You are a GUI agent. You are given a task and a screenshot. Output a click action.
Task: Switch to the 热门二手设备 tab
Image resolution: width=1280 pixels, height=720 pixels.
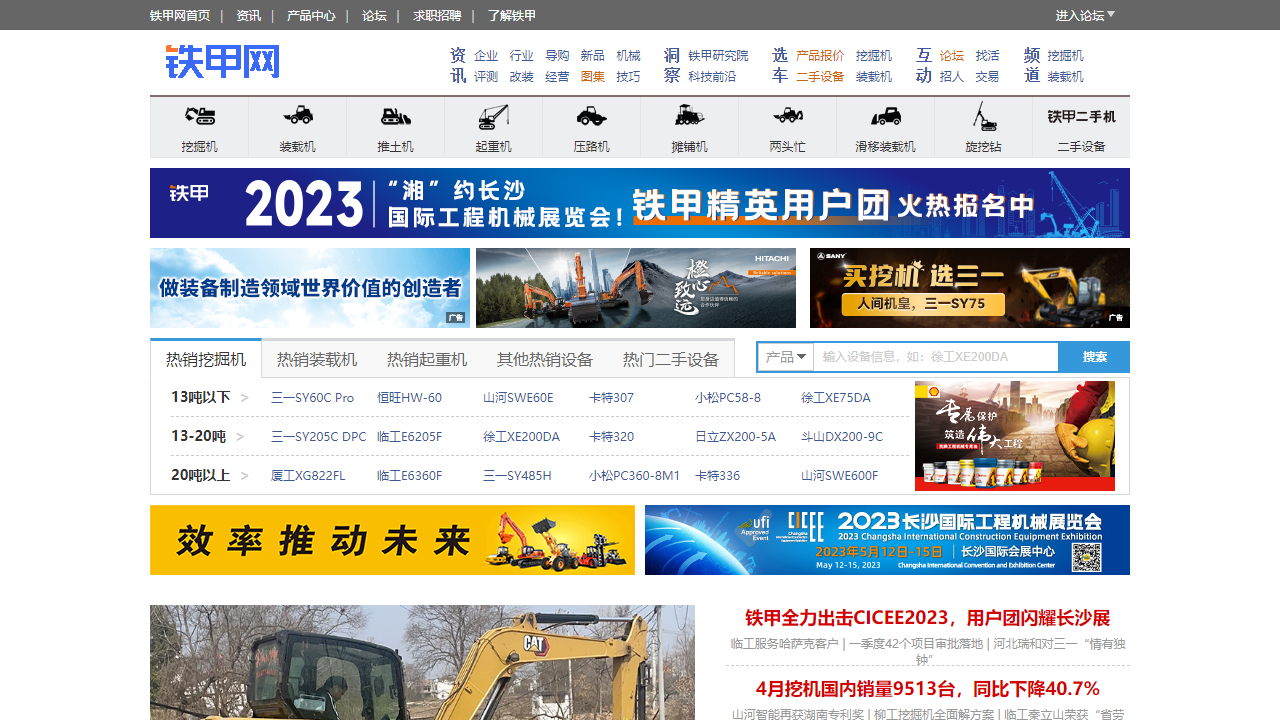point(671,359)
